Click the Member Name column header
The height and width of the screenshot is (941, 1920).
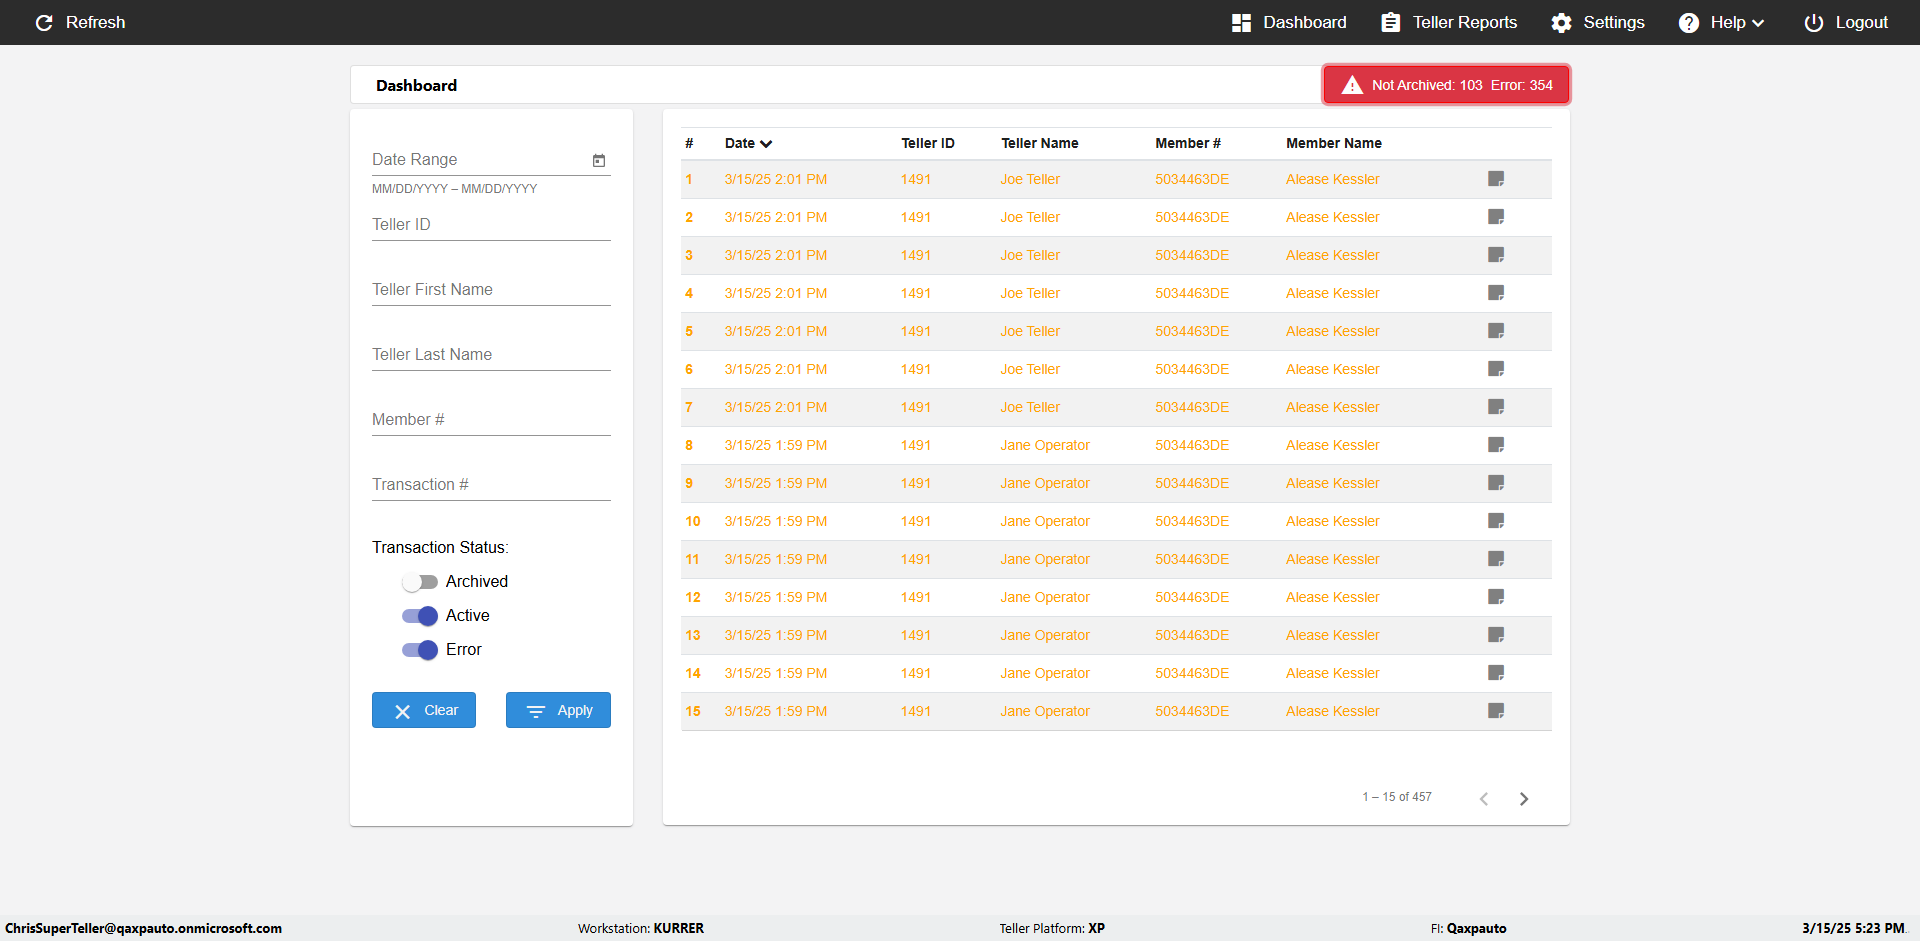1334,143
